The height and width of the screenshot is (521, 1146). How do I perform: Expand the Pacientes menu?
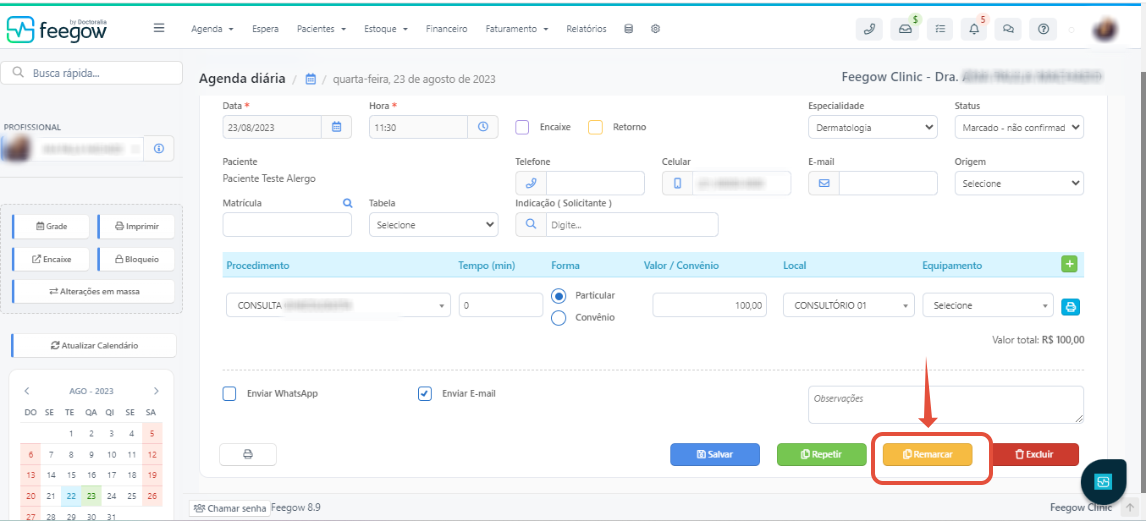(x=321, y=29)
